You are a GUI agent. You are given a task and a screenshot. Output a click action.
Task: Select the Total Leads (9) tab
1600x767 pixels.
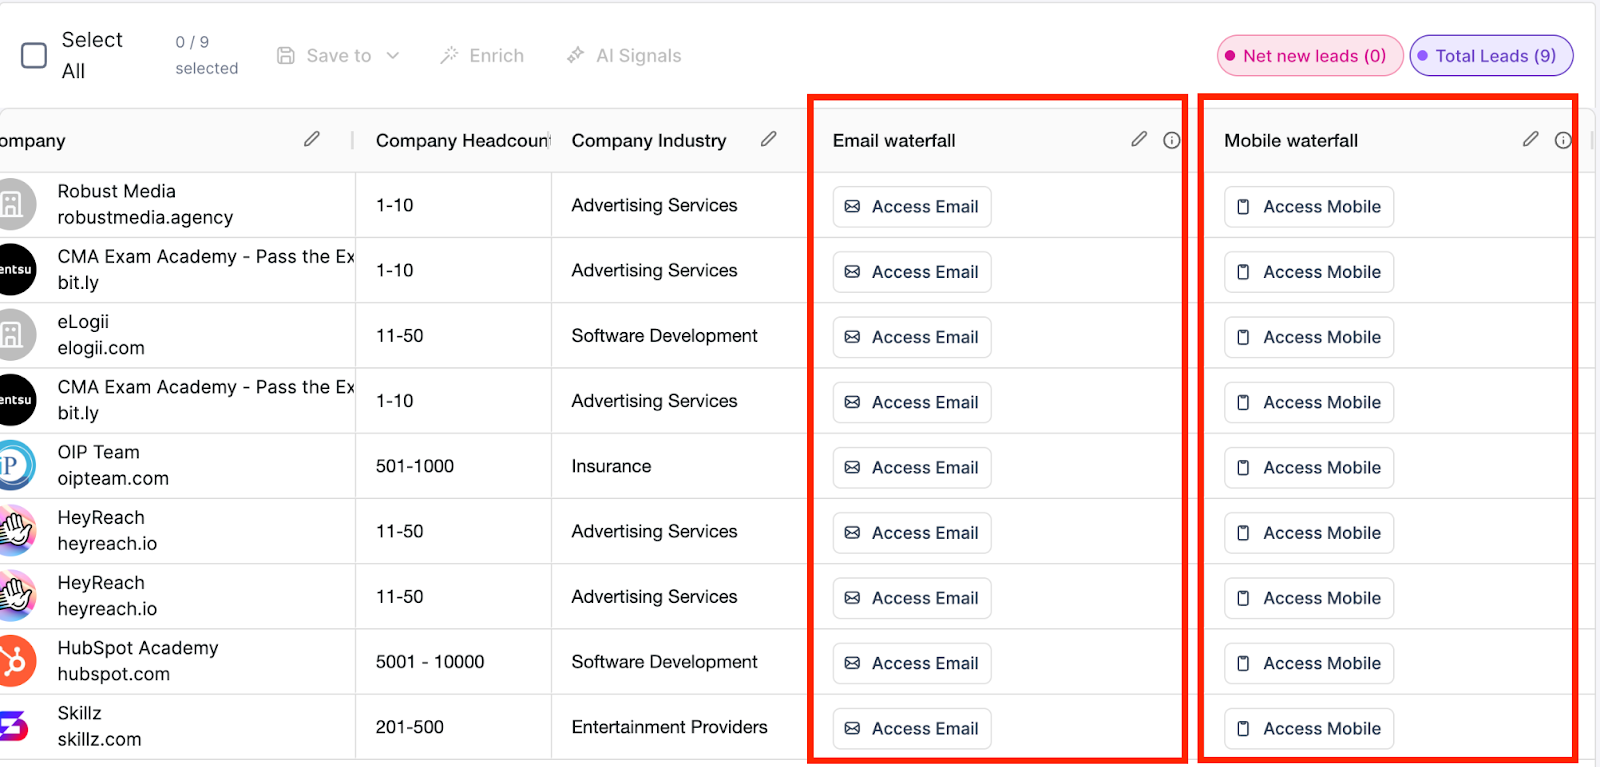click(x=1491, y=56)
